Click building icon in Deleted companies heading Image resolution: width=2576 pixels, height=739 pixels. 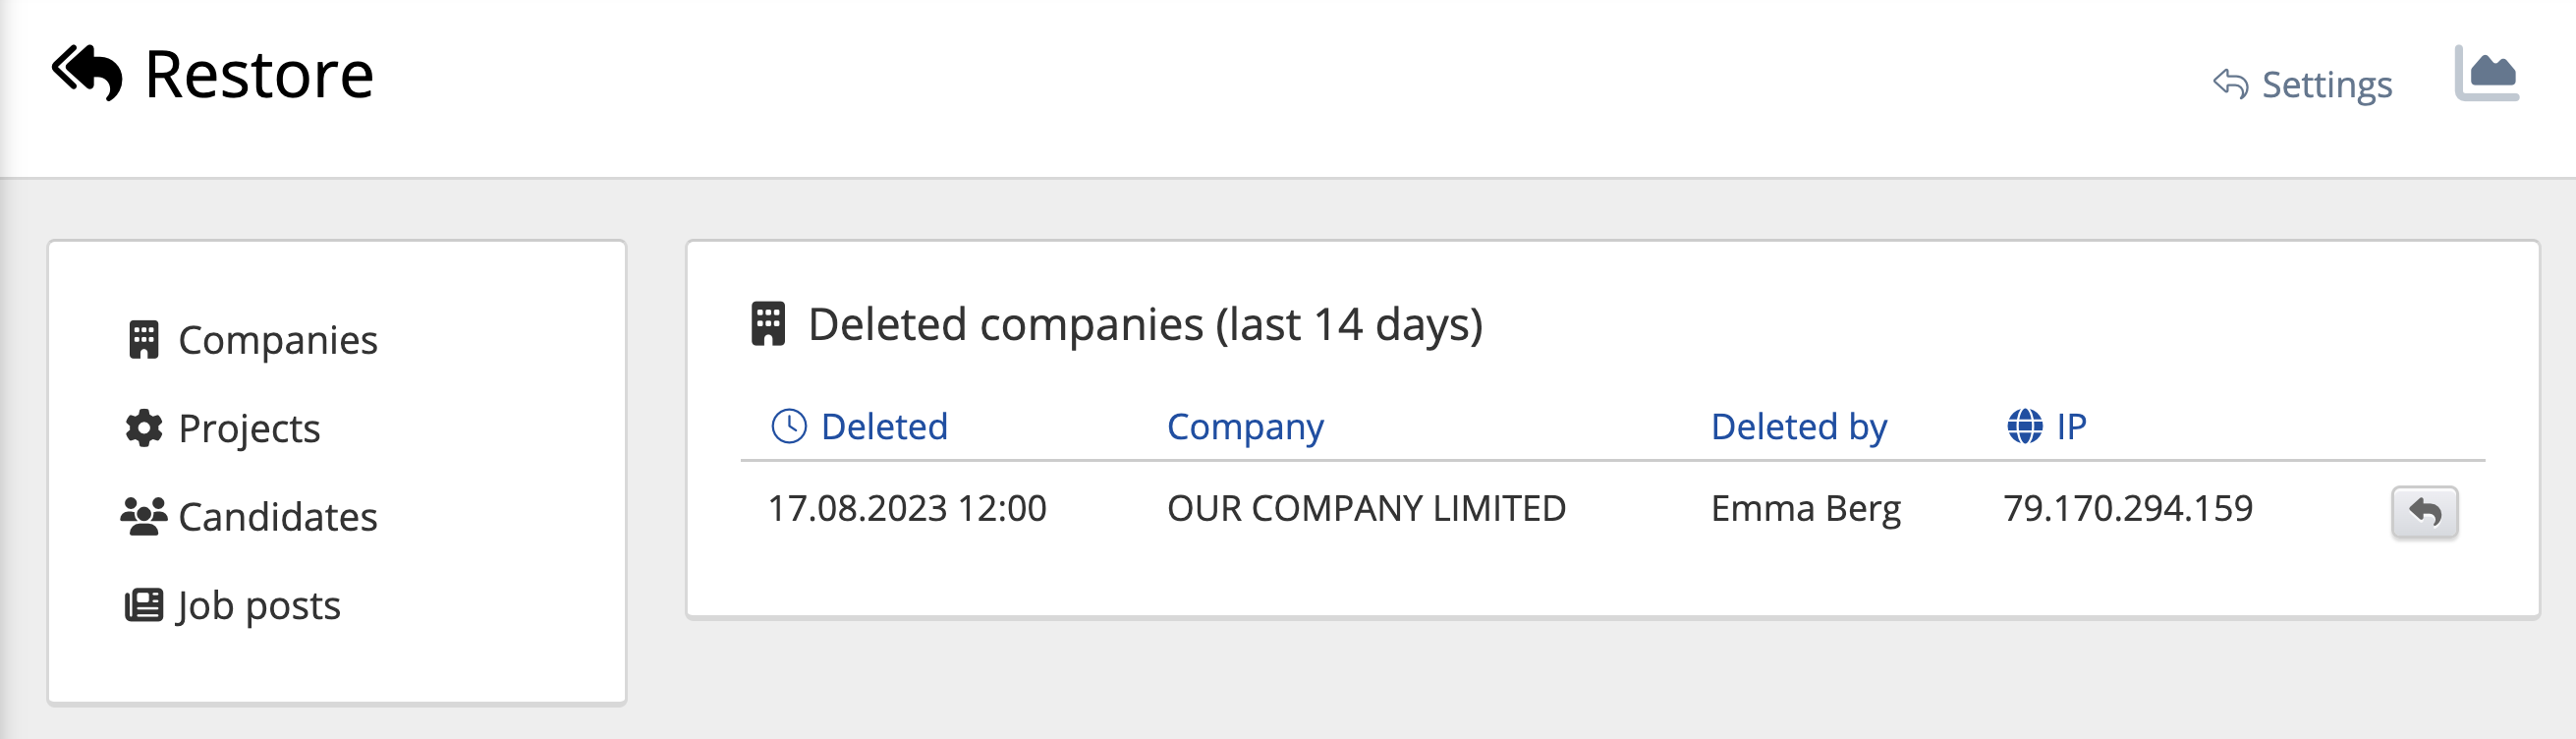768,324
